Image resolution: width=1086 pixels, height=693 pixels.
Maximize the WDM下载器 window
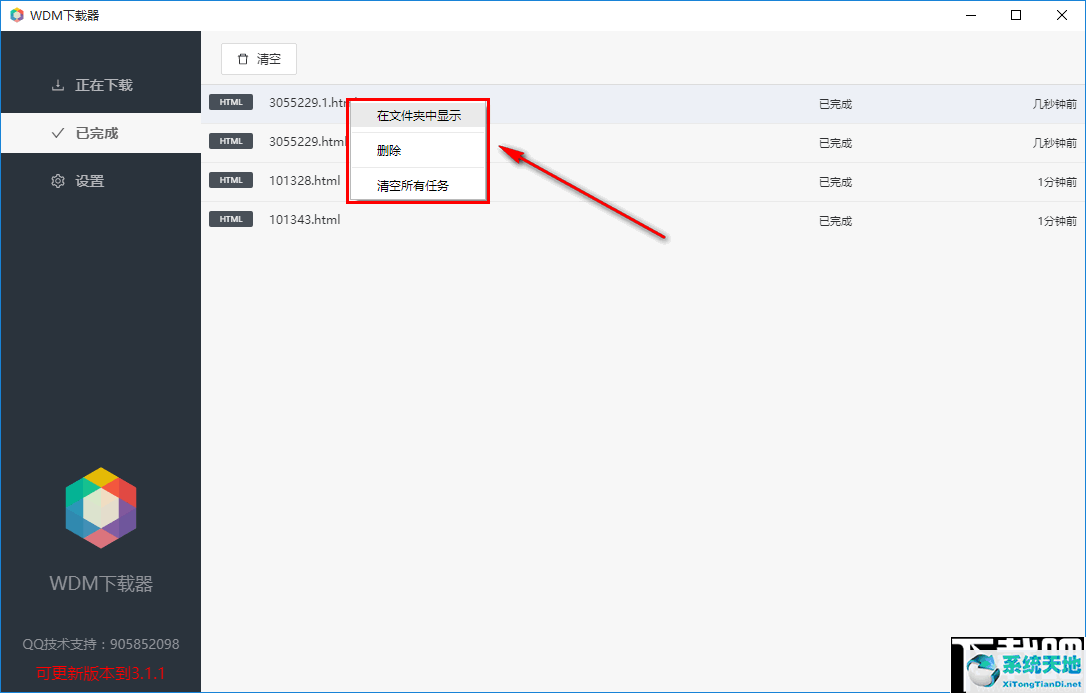(1016, 15)
